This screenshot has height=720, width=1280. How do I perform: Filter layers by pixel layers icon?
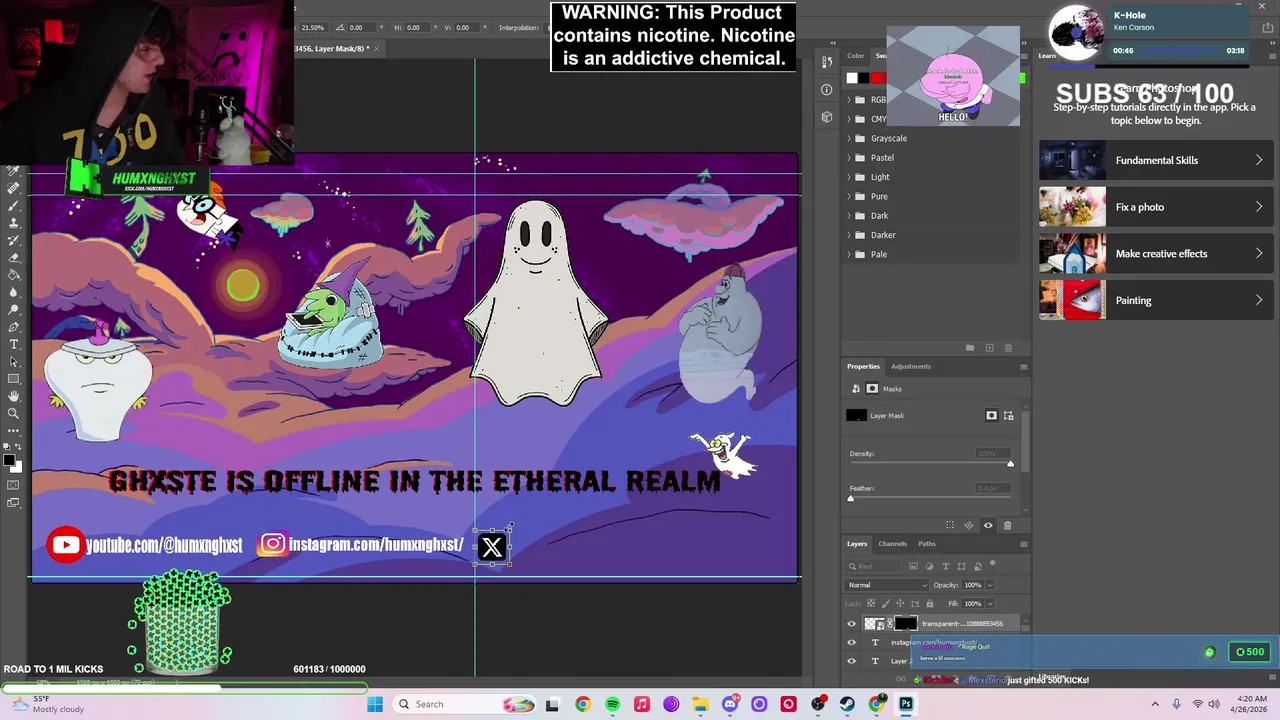(x=913, y=566)
